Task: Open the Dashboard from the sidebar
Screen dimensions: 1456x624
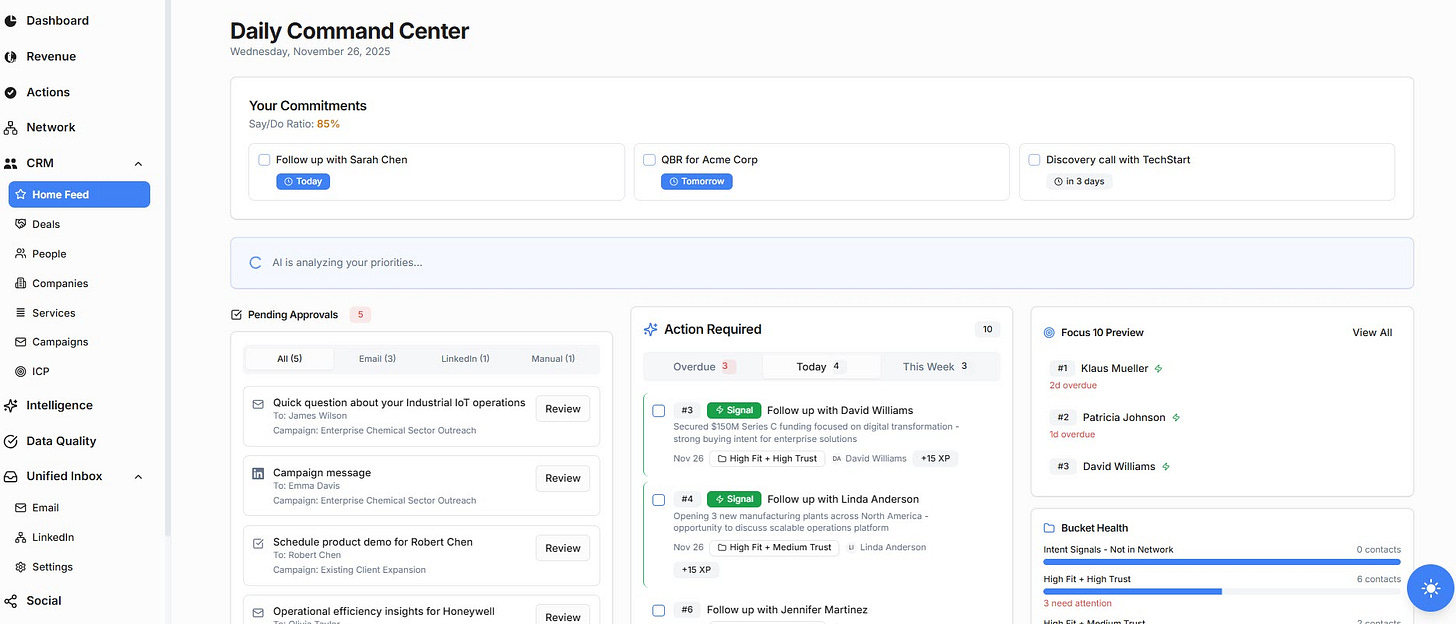Action: pyautogui.click(x=57, y=20)
